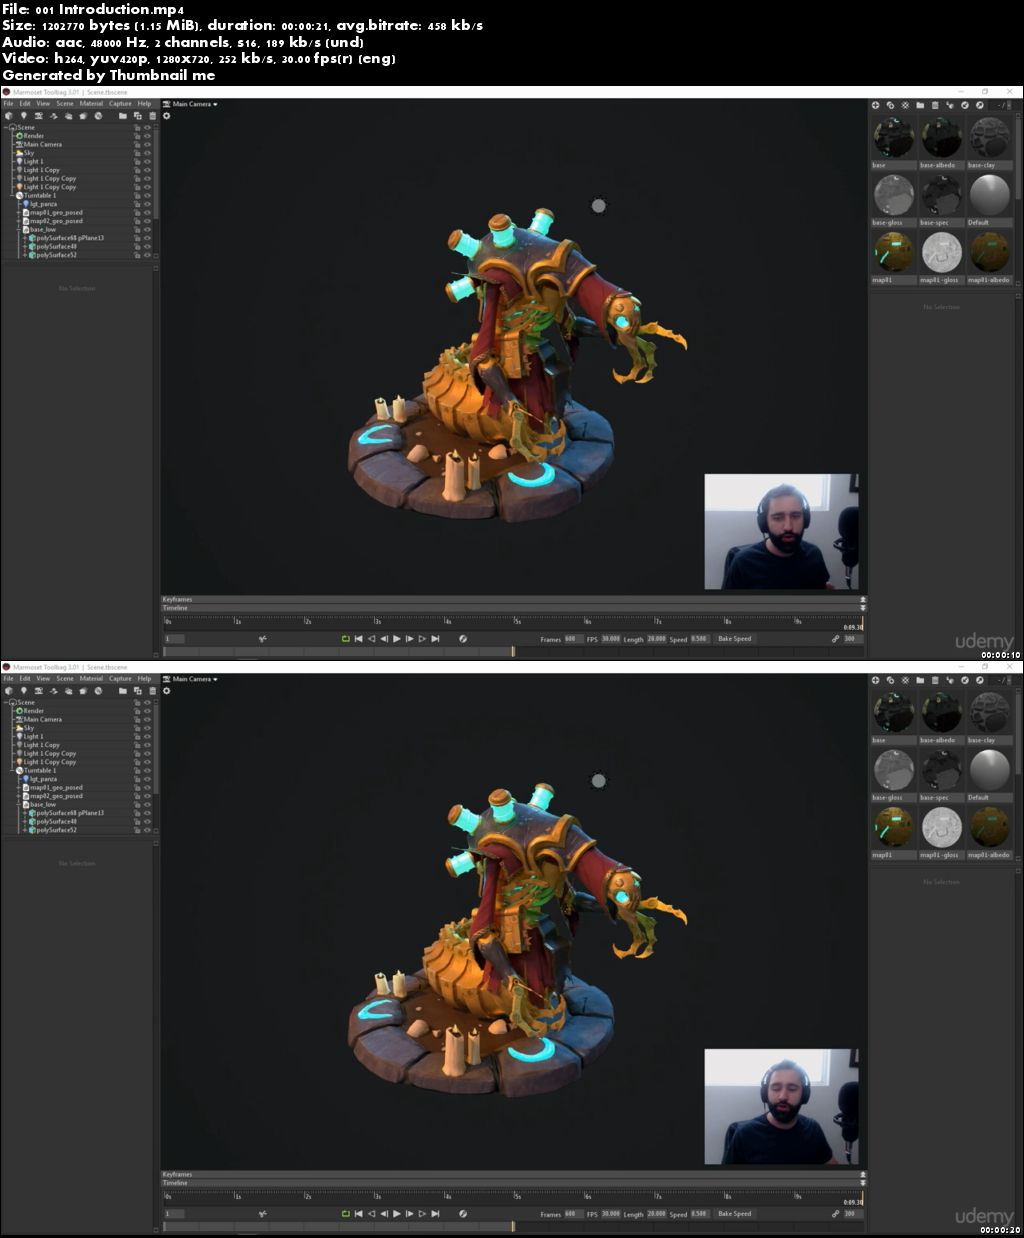The image size is (1024, 1238).
Task: Click materials folder icon in upper frame
Action: point(920,104)
